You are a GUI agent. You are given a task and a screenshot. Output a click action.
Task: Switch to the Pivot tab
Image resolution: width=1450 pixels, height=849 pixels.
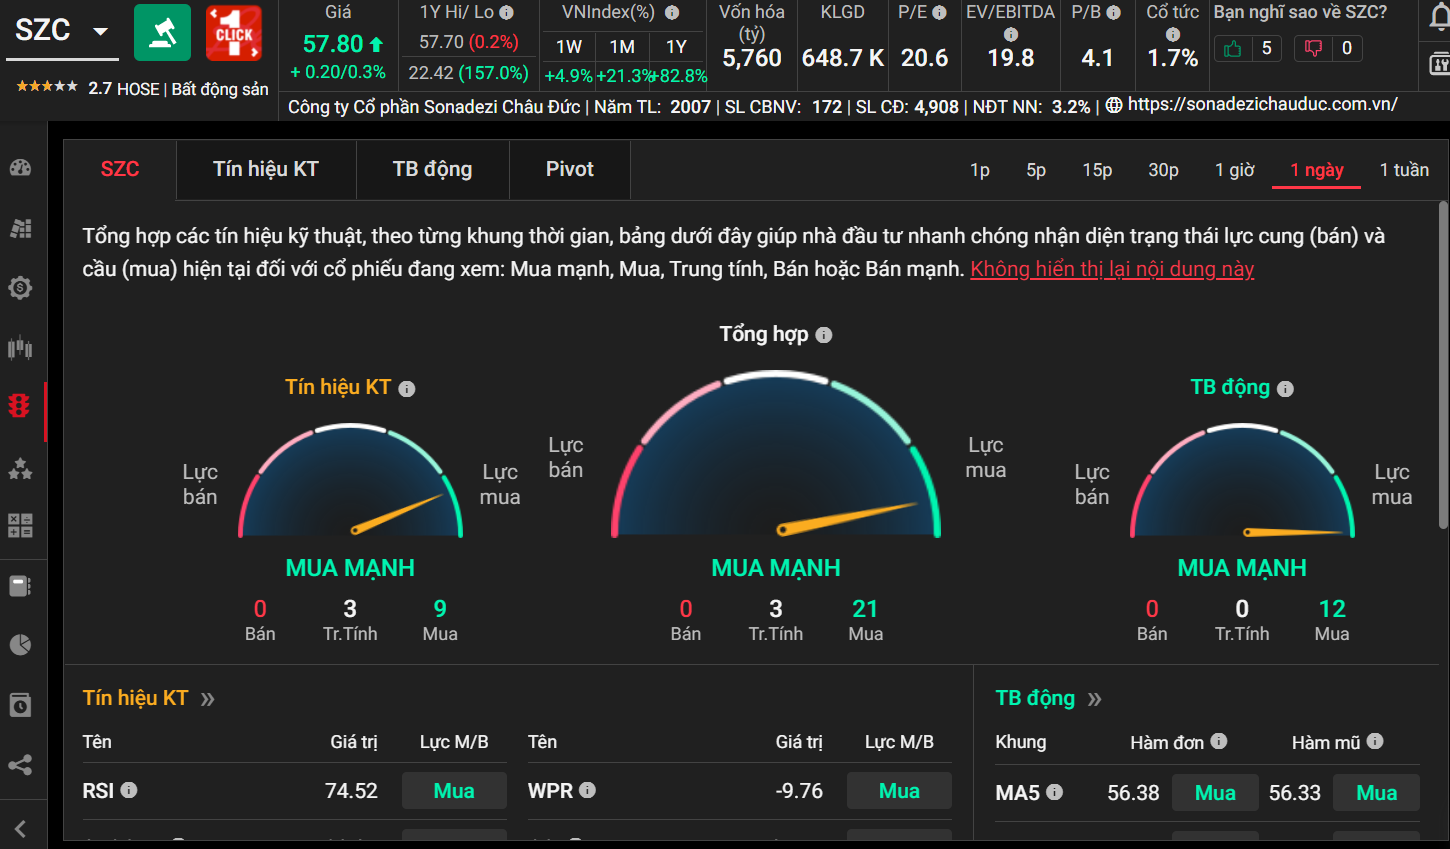(569, 169)
